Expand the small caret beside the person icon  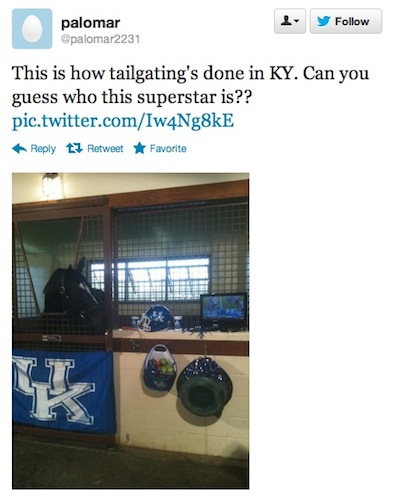pos(296,22)
